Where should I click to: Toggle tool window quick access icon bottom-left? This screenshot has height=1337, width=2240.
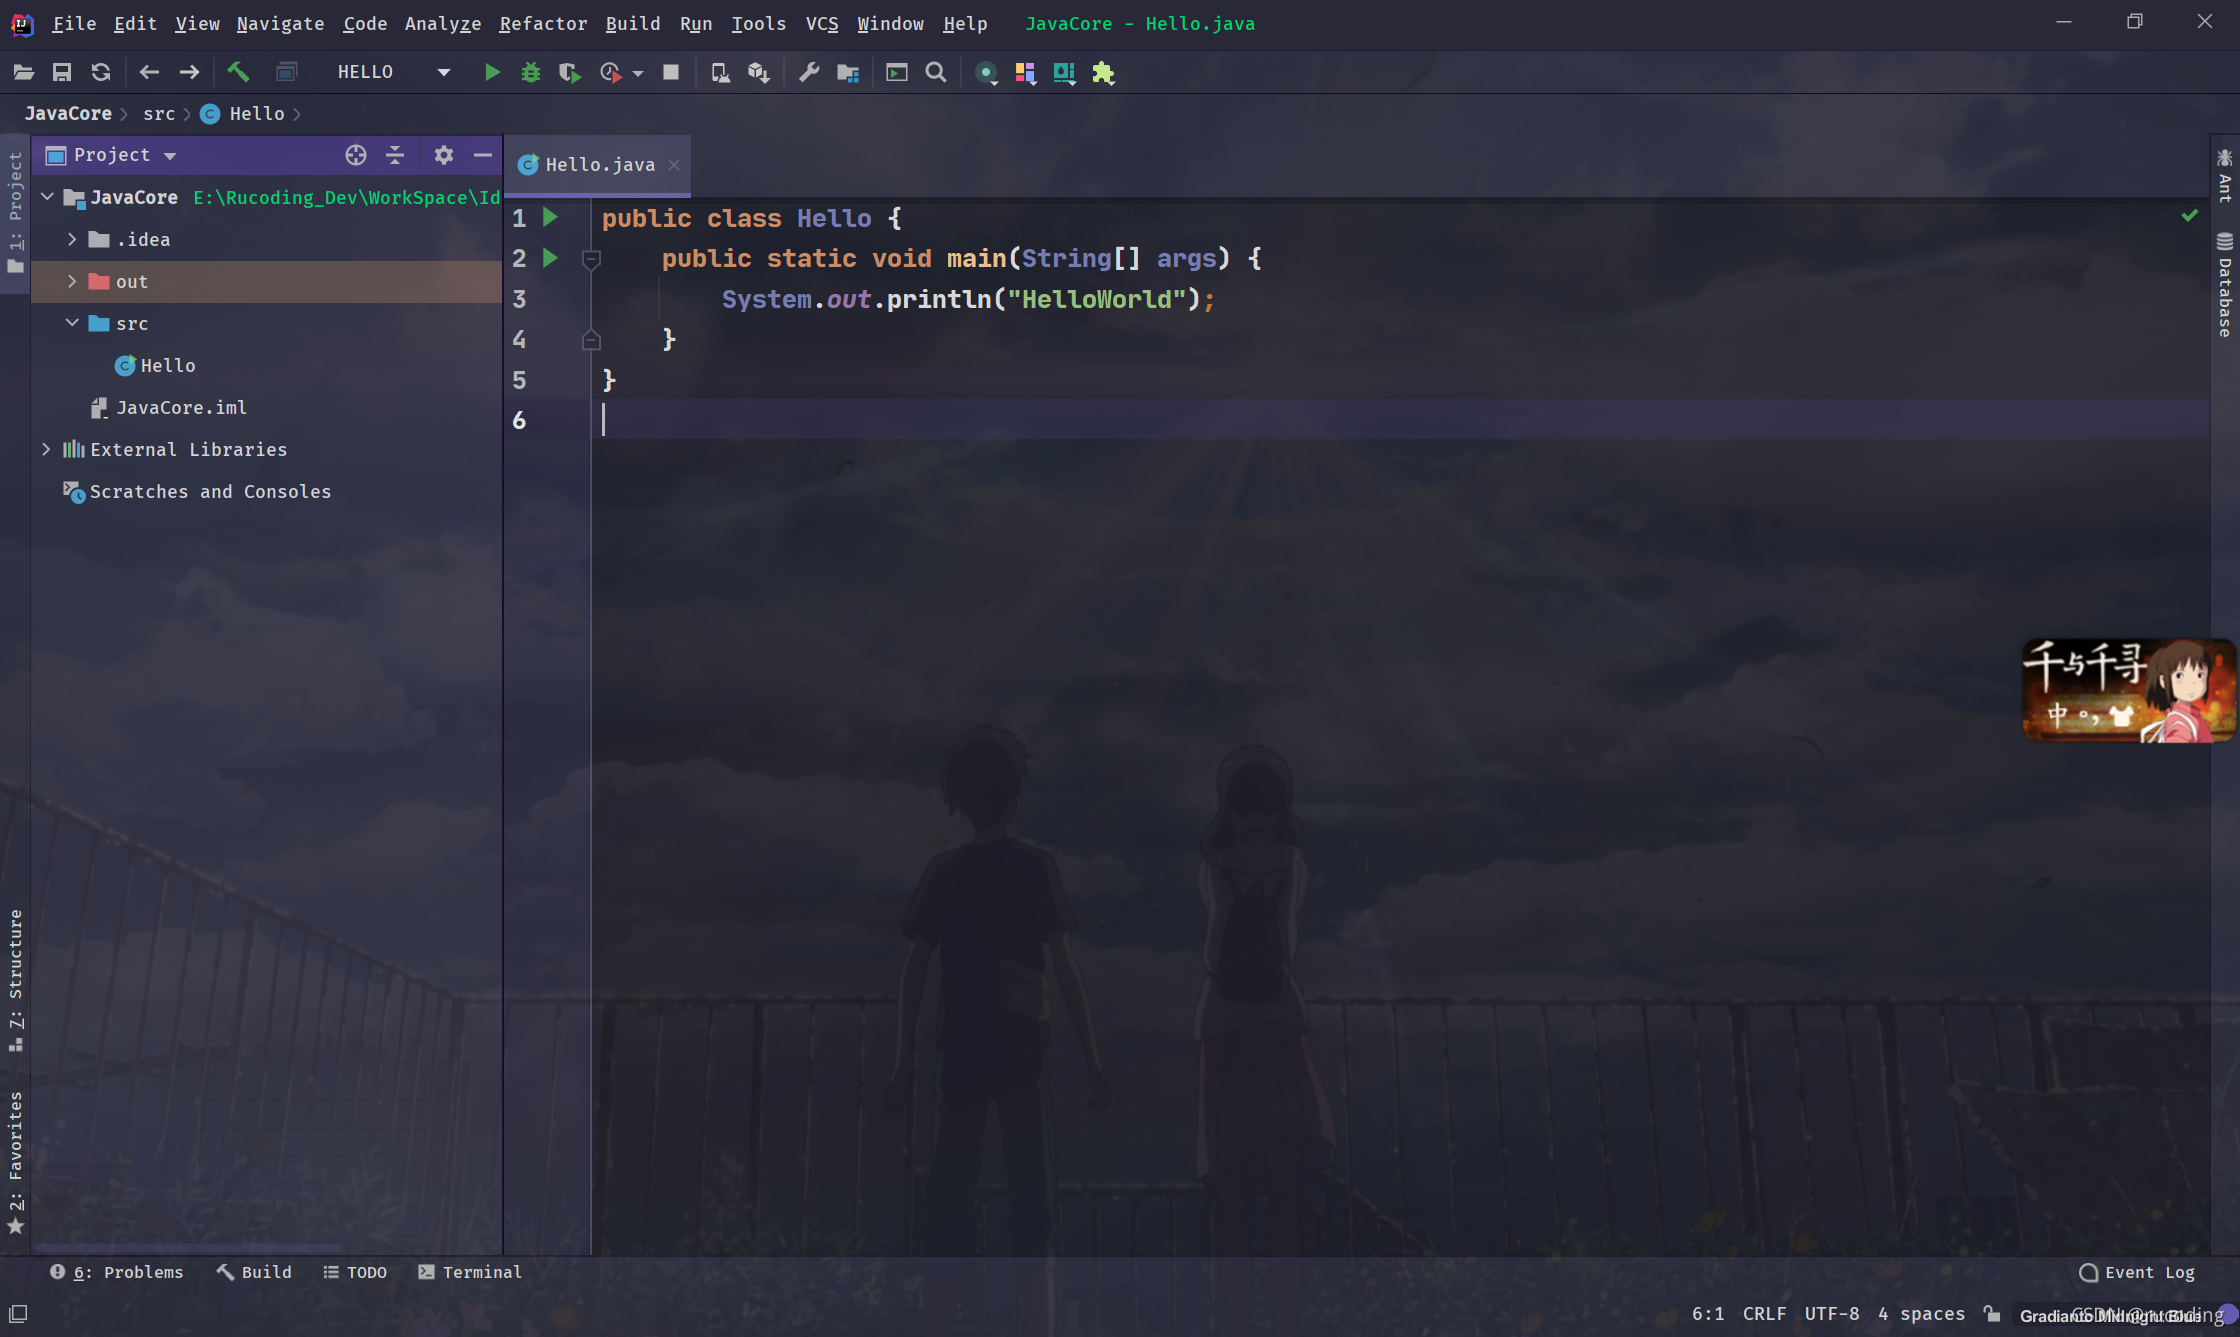tap(18, 1314)
